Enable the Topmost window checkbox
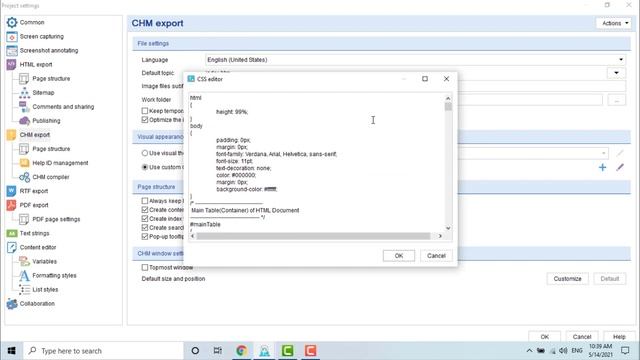 (145, 267)
